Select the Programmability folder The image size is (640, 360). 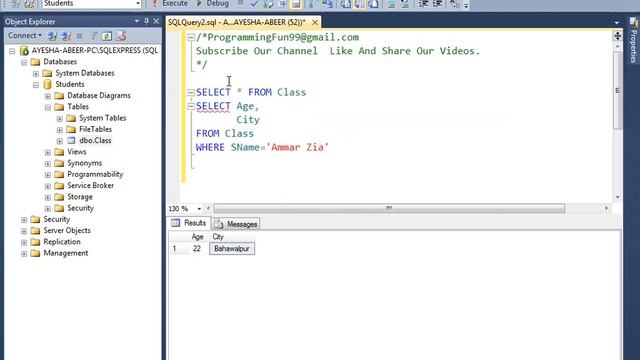click(95, 174)
